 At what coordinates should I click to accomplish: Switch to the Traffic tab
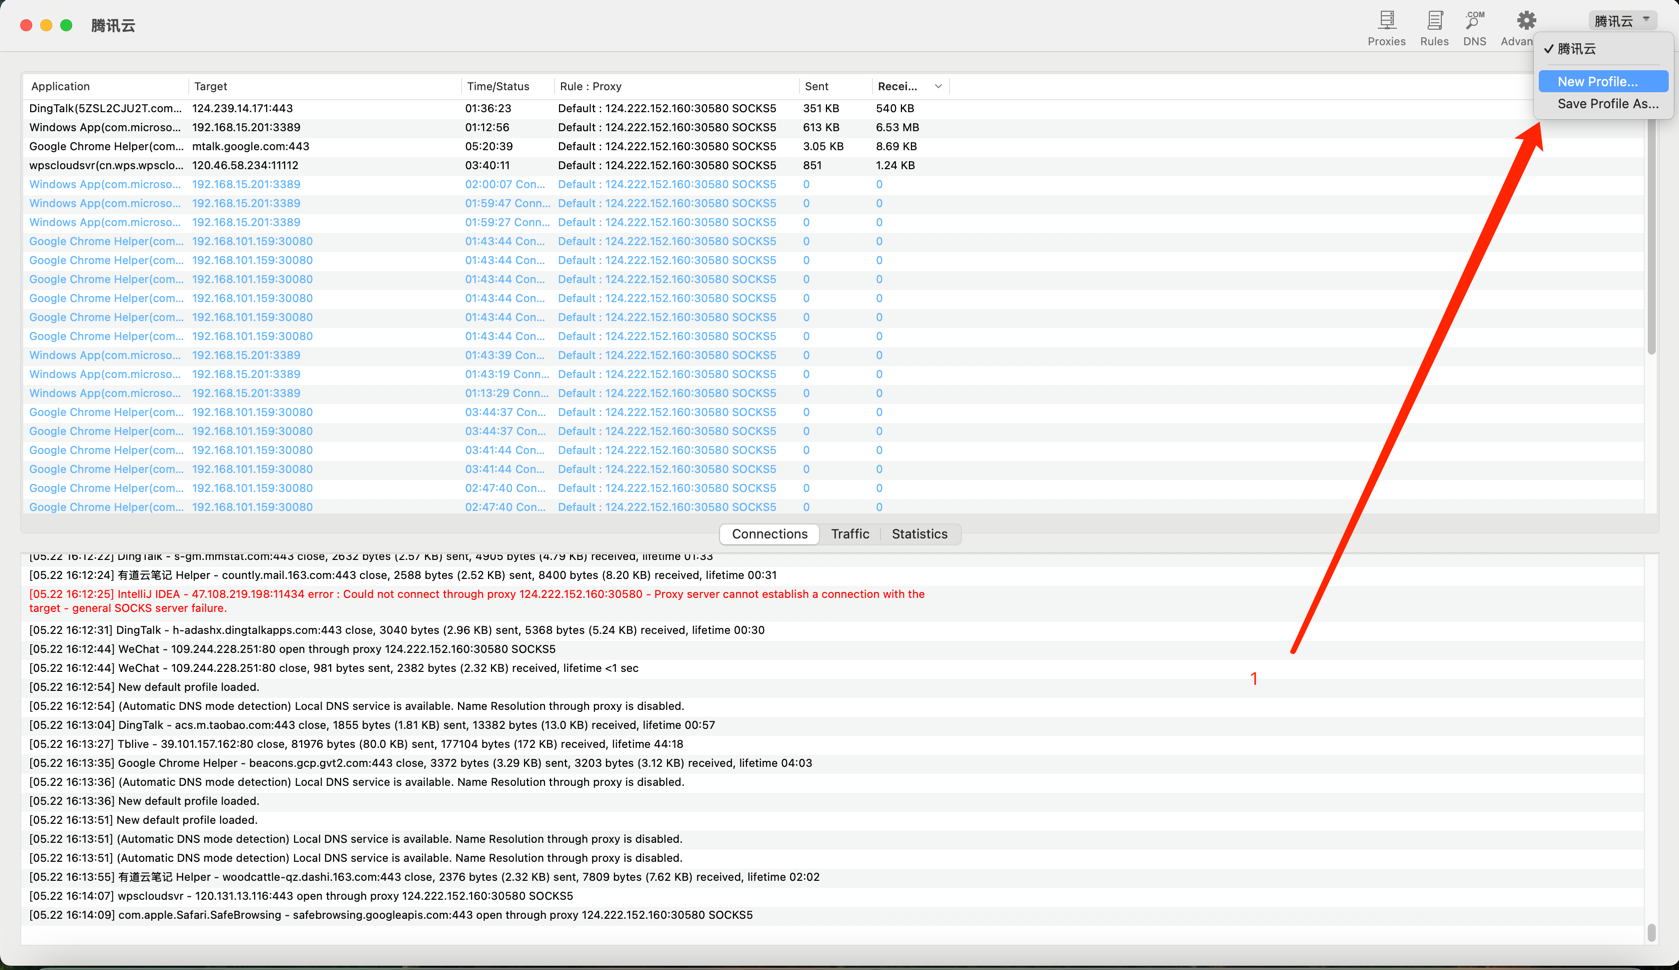tap(850, 534)
